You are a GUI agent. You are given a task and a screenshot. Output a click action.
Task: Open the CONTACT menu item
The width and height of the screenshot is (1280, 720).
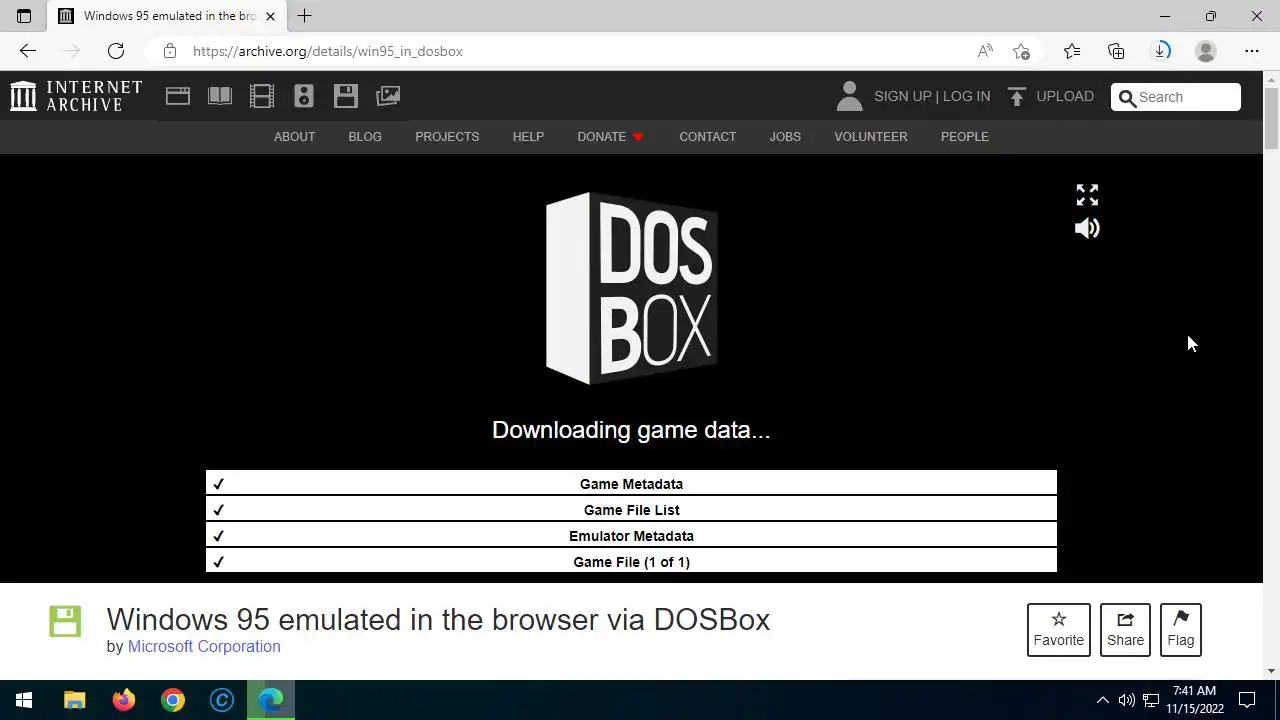[x=708, y=137]
